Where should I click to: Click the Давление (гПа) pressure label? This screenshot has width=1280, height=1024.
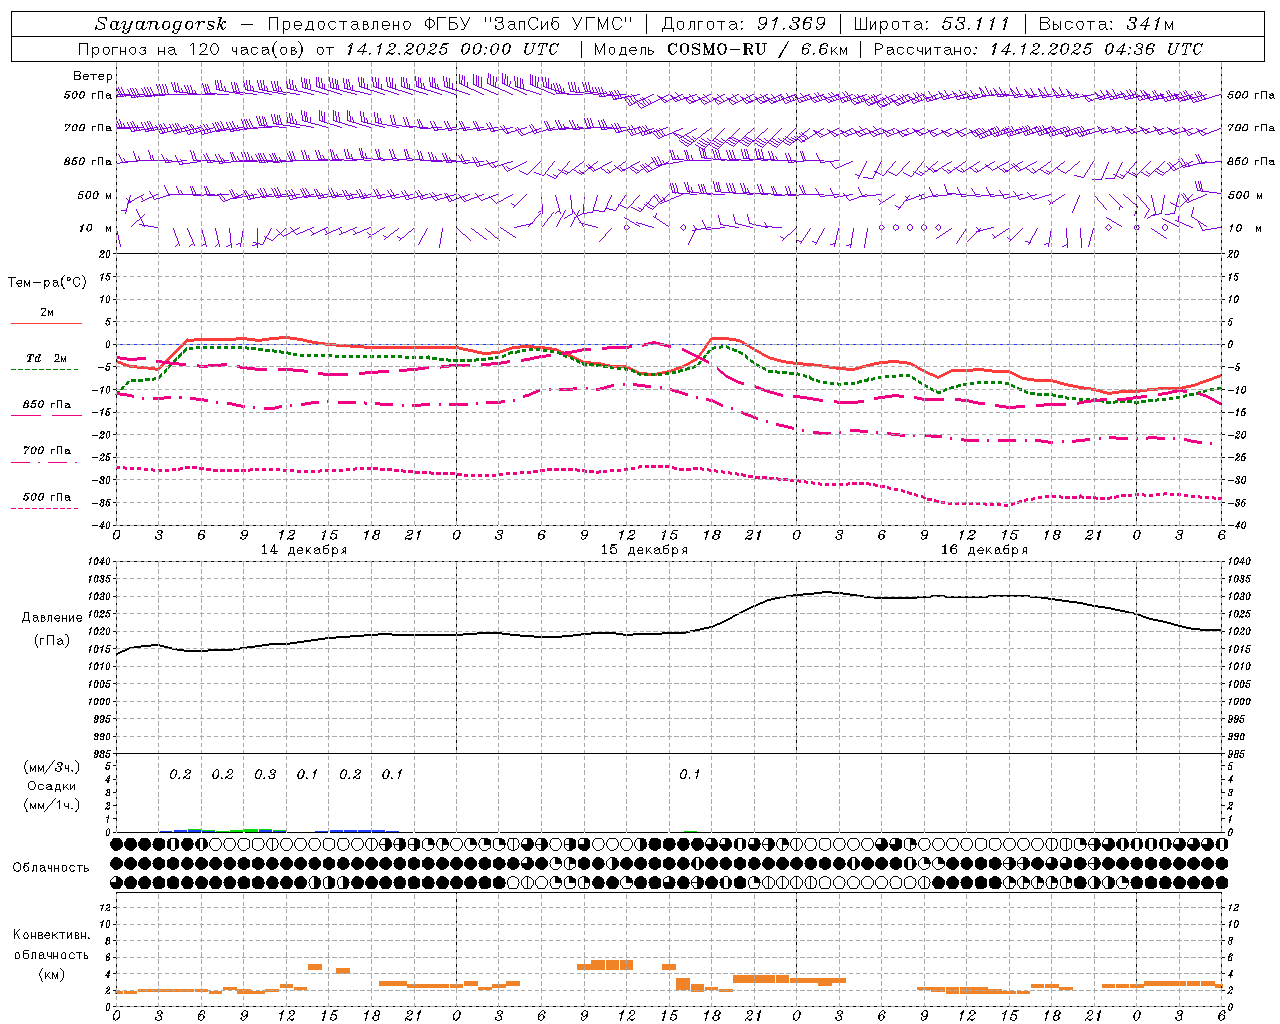click(x=52, y=629)
